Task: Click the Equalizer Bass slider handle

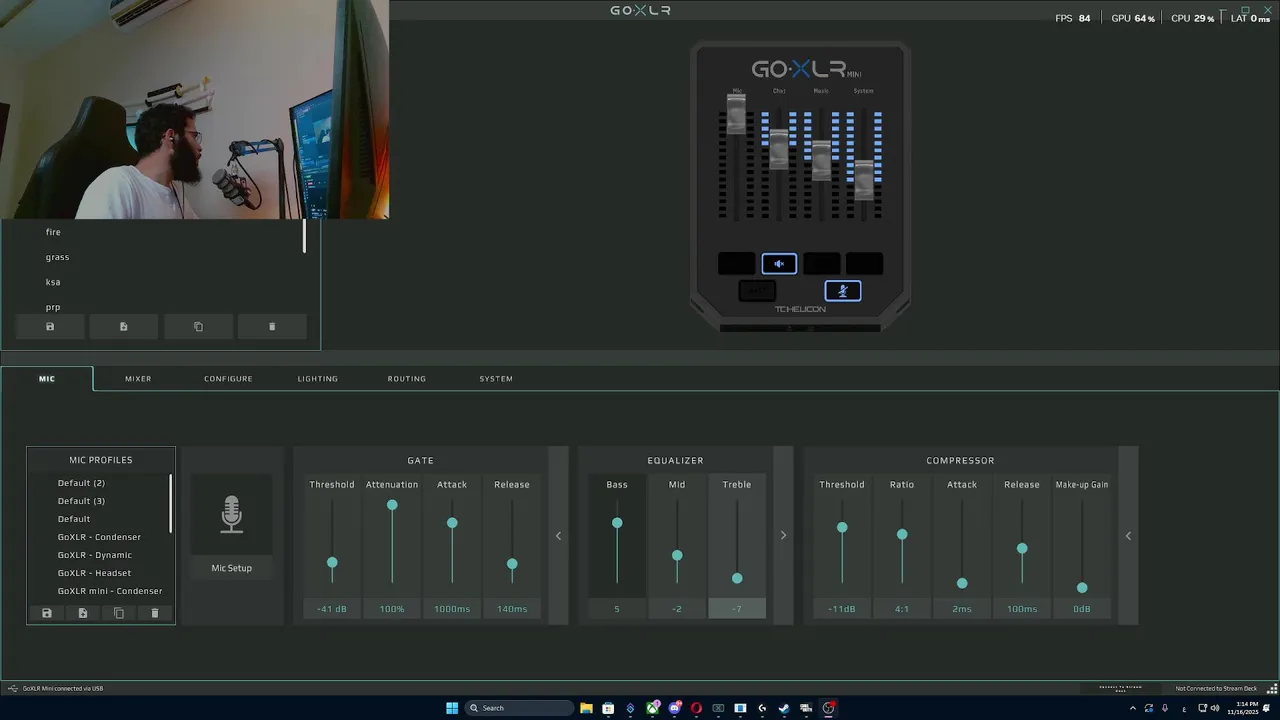Action: [617, 523]
